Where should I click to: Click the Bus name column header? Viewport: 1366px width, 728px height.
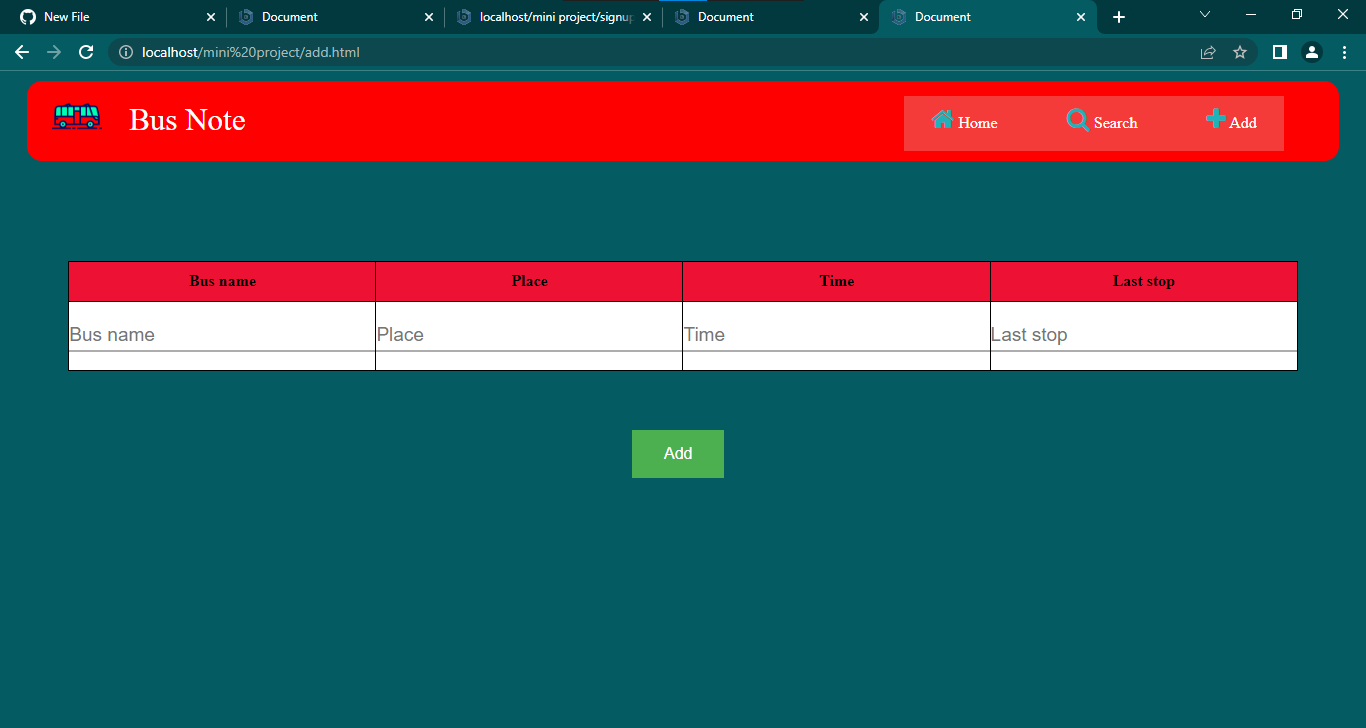(222, 281)
